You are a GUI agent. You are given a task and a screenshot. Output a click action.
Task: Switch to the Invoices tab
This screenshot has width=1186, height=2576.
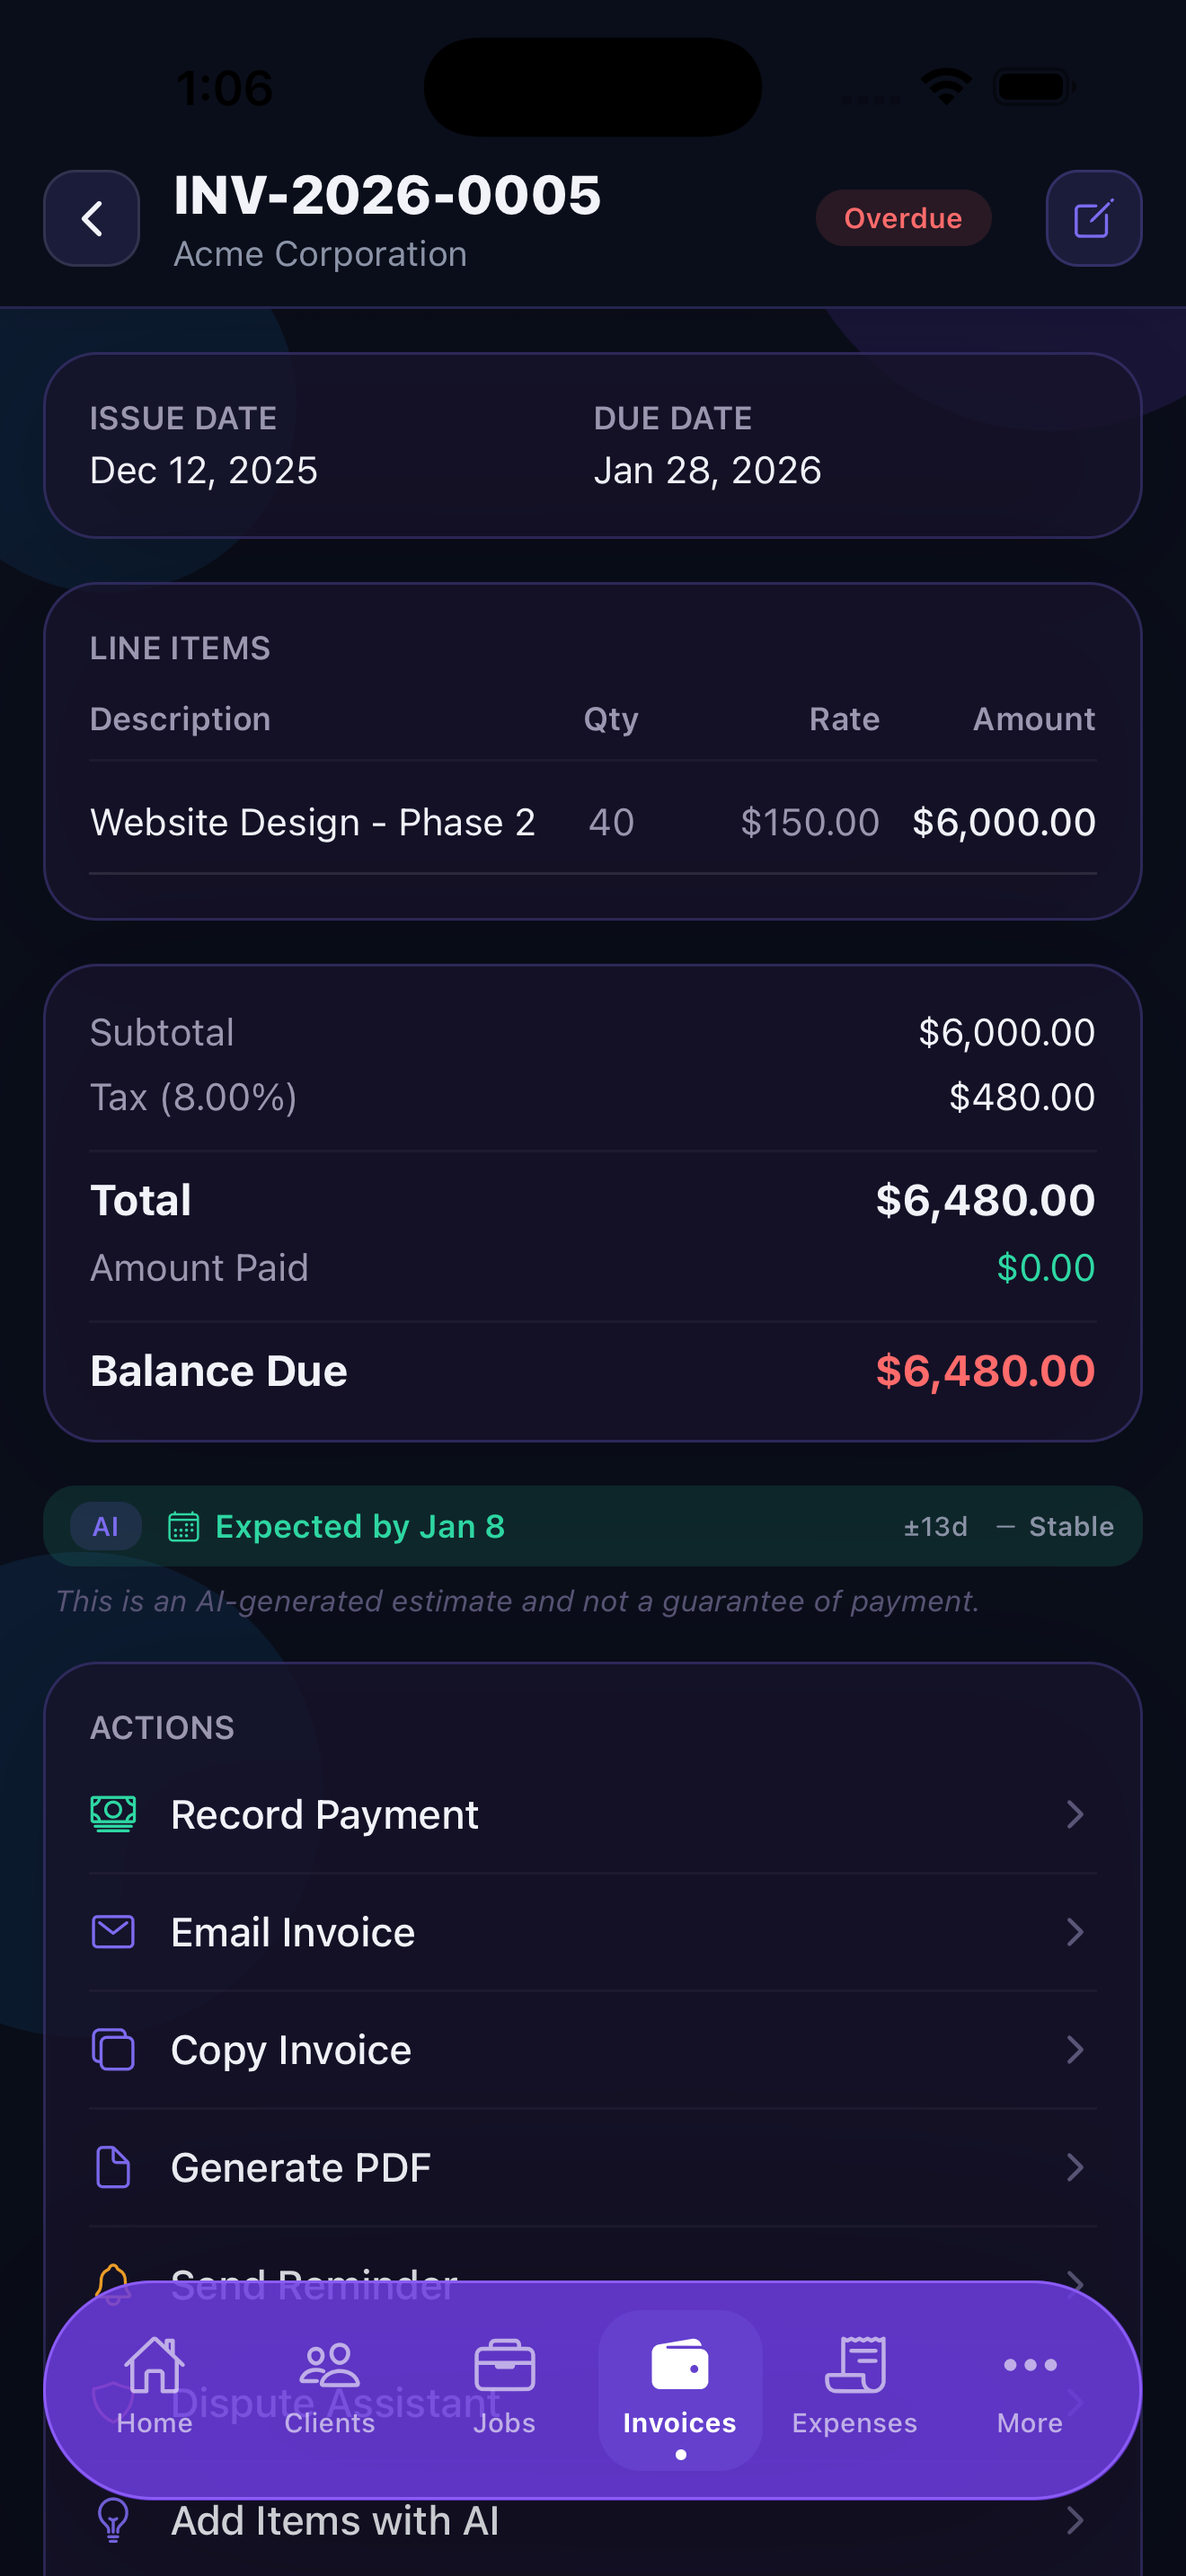tap(680, 2390)
